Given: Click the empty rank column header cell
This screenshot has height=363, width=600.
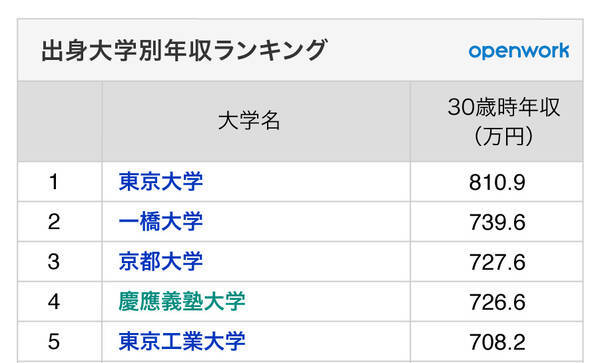Looking at the screenshot, I should [x=60, y=121].
